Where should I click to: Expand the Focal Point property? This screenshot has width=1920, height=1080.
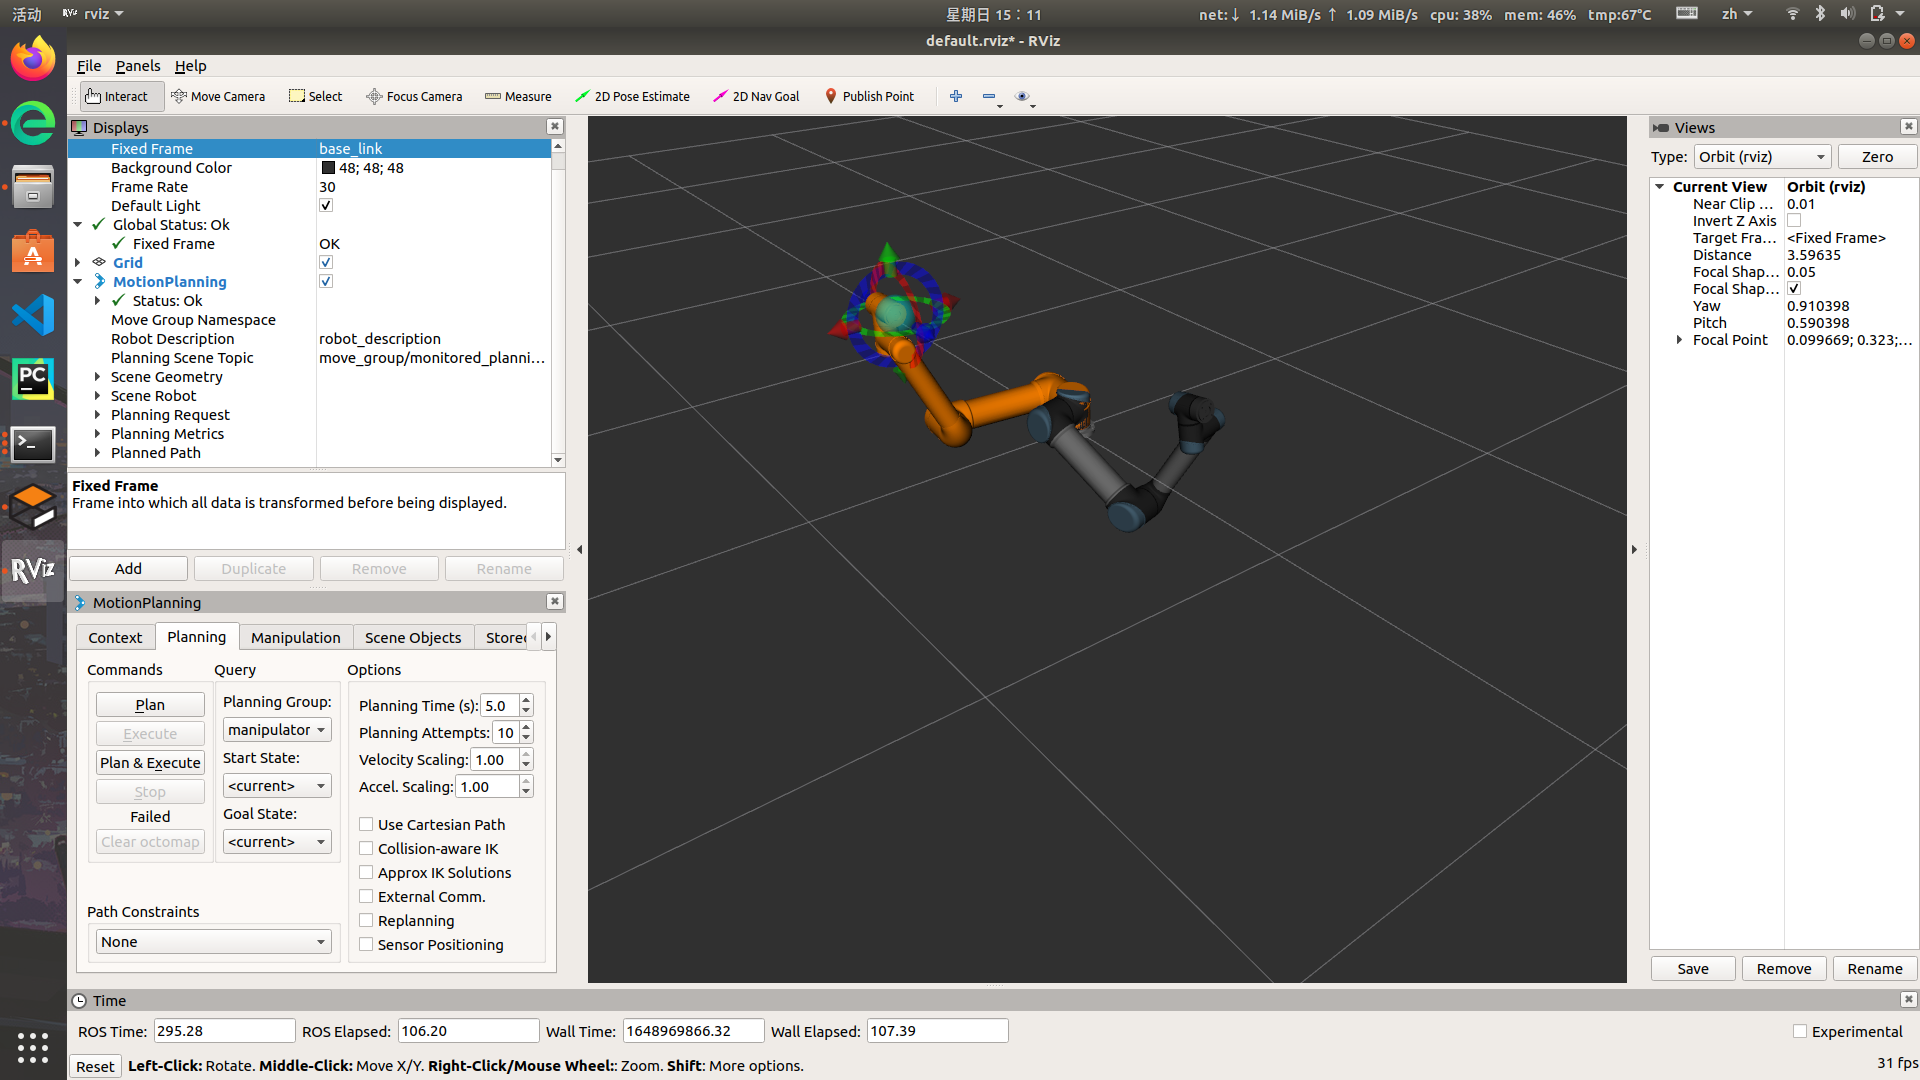pos(1680,340)
